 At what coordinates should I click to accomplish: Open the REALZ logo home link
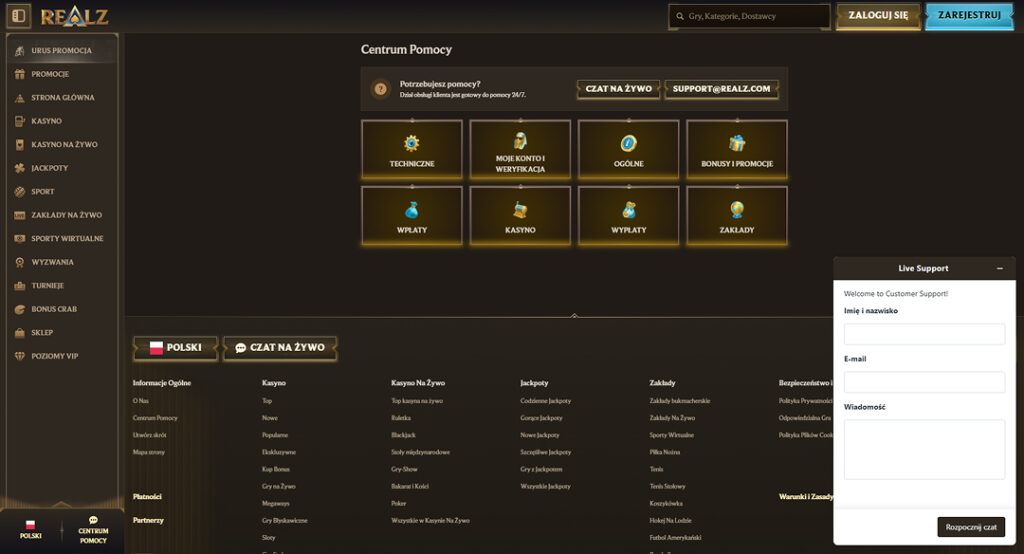coord(74,16)
